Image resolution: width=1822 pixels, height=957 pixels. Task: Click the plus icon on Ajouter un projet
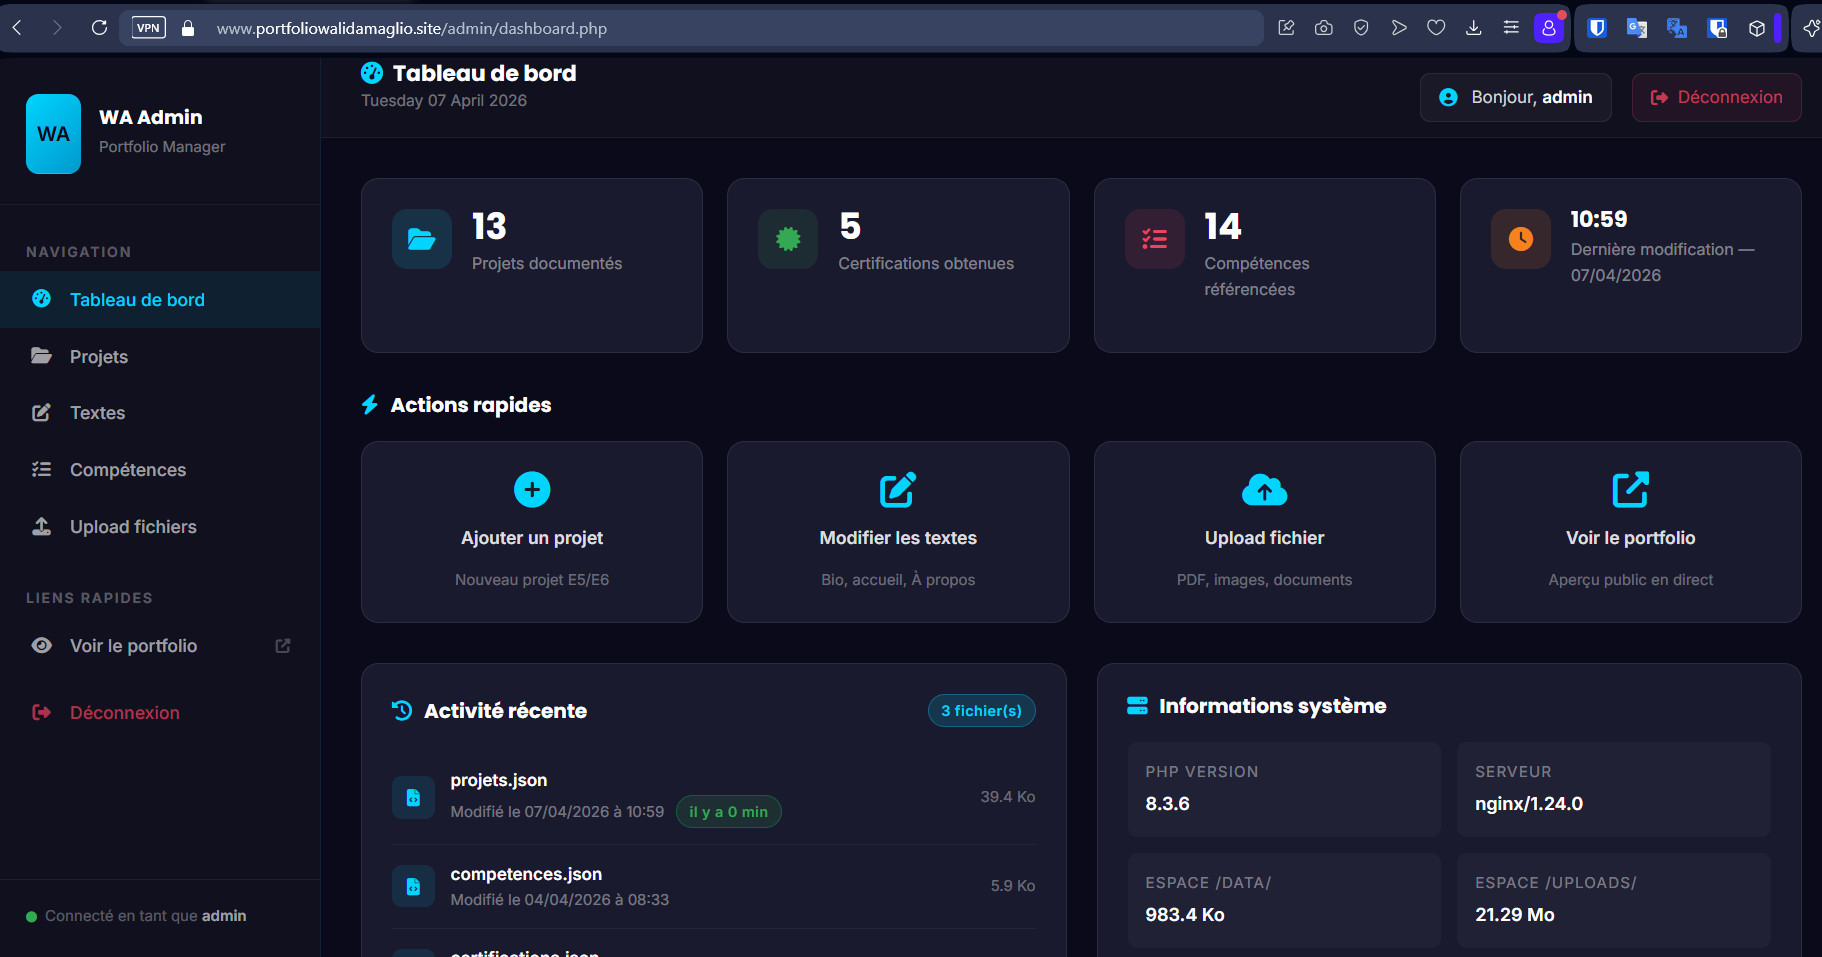tap(532, 489)
